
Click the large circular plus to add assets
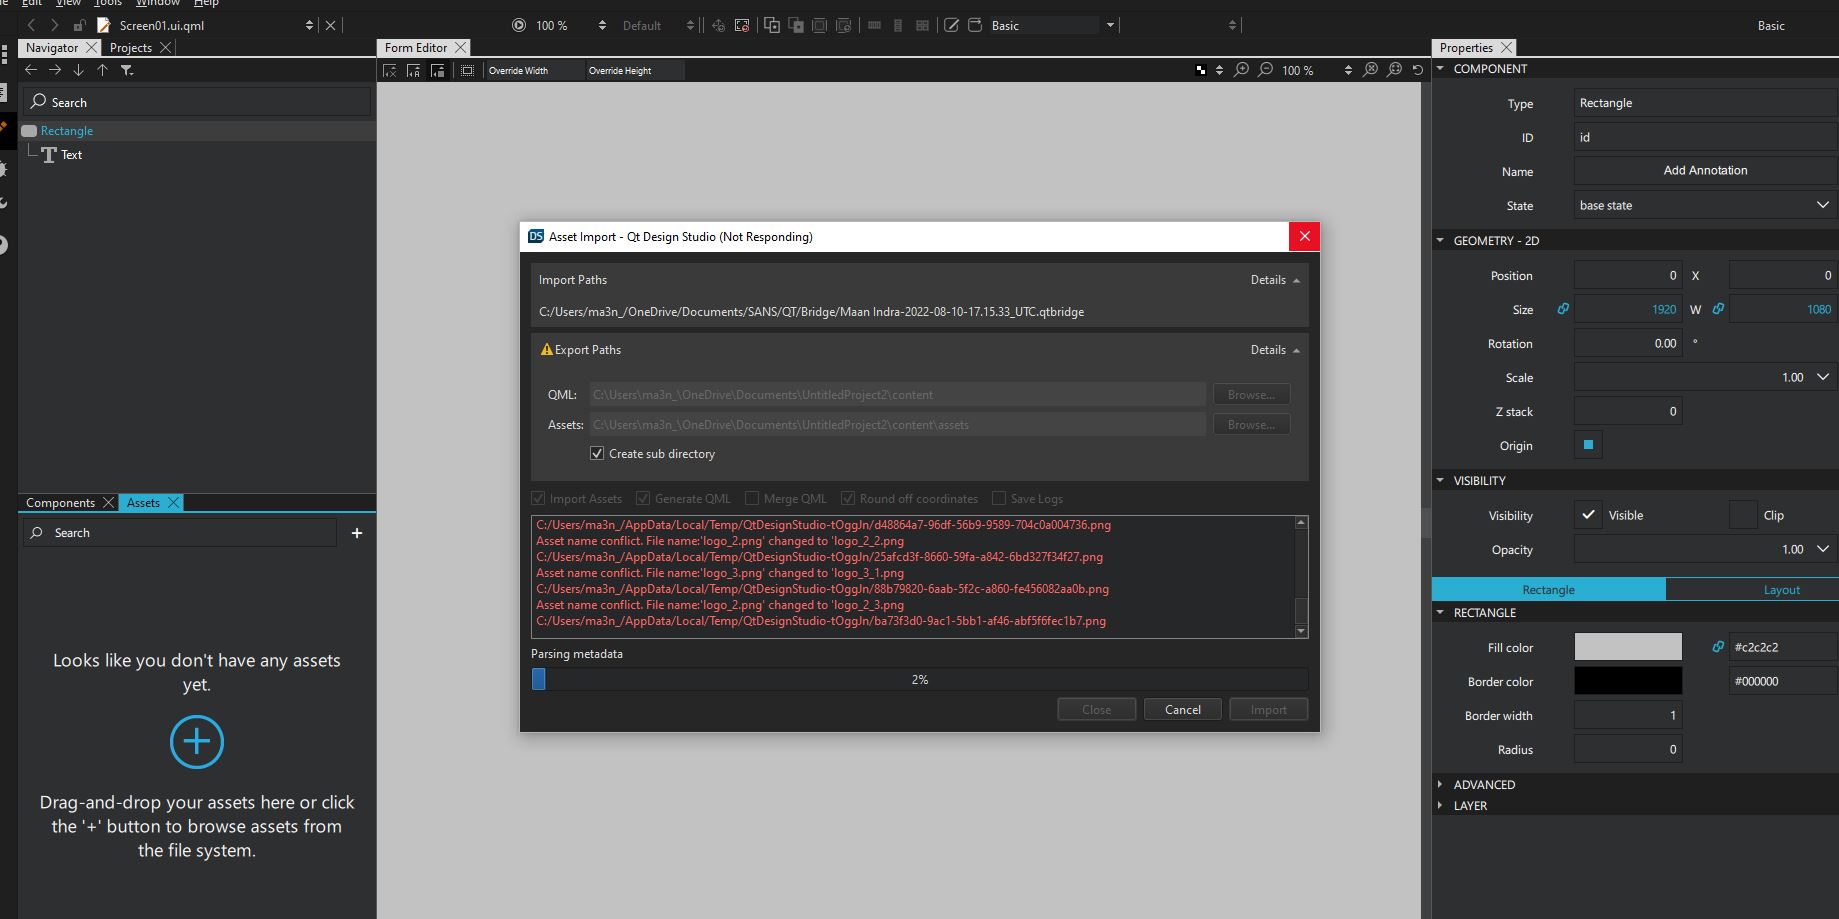[197, 742]
